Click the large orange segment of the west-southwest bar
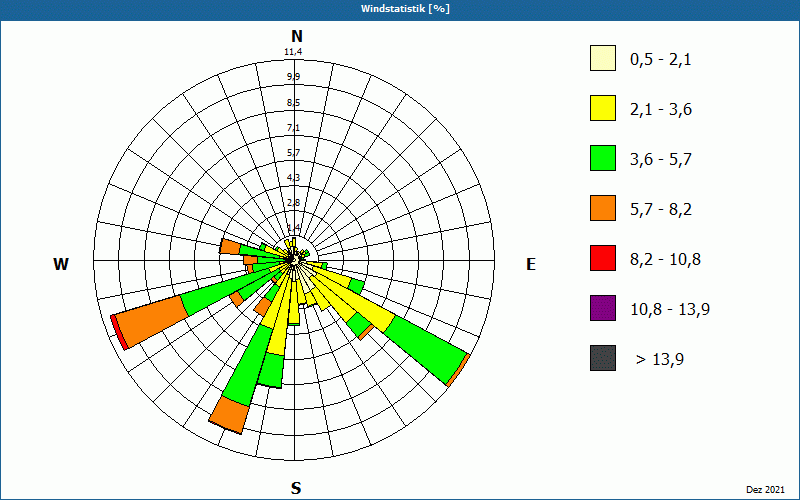 click(151, 321)
